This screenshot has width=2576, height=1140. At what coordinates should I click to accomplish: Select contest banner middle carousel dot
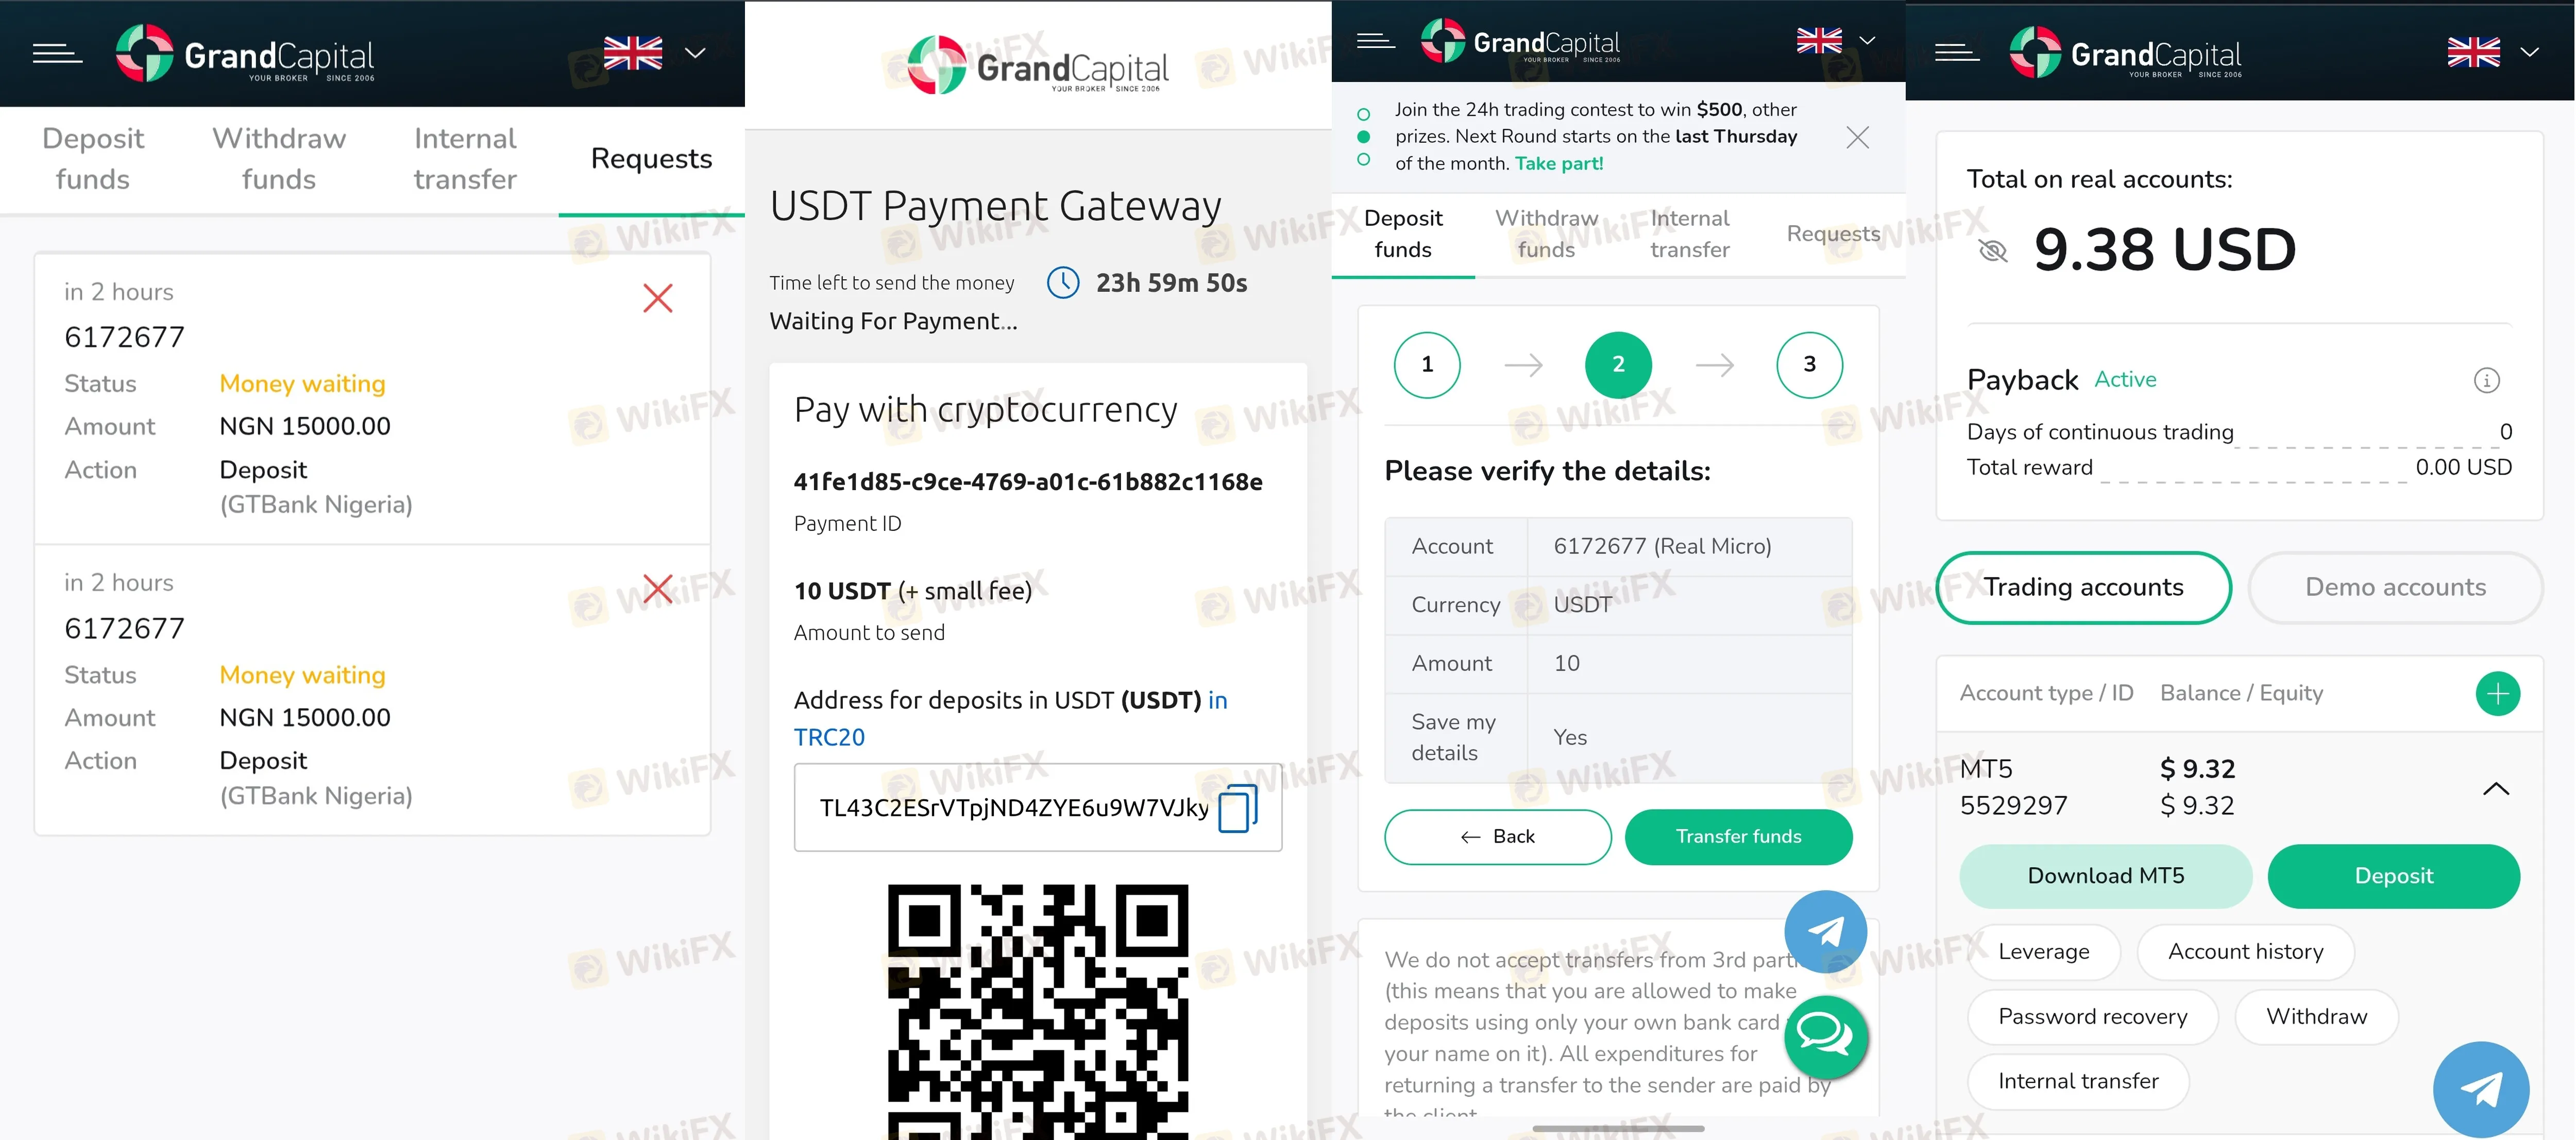click(x=1363, y=136)
